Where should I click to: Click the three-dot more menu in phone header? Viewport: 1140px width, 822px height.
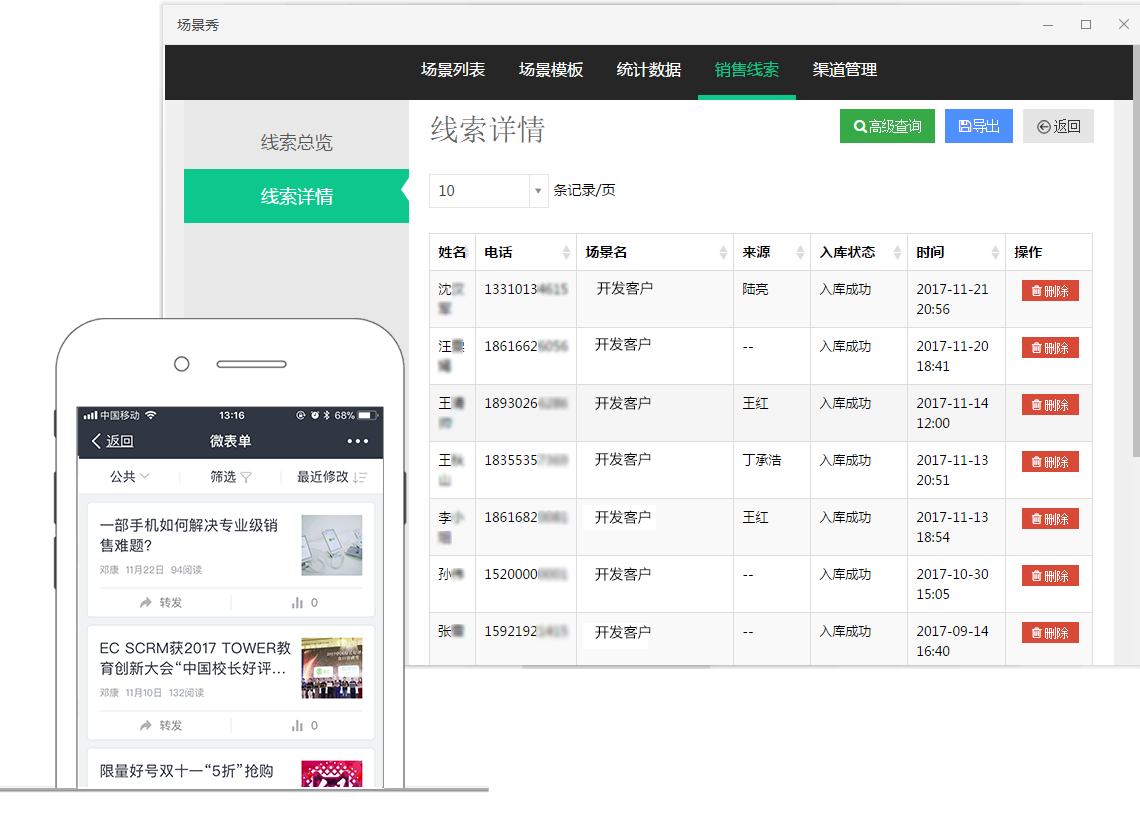[357, 441]
